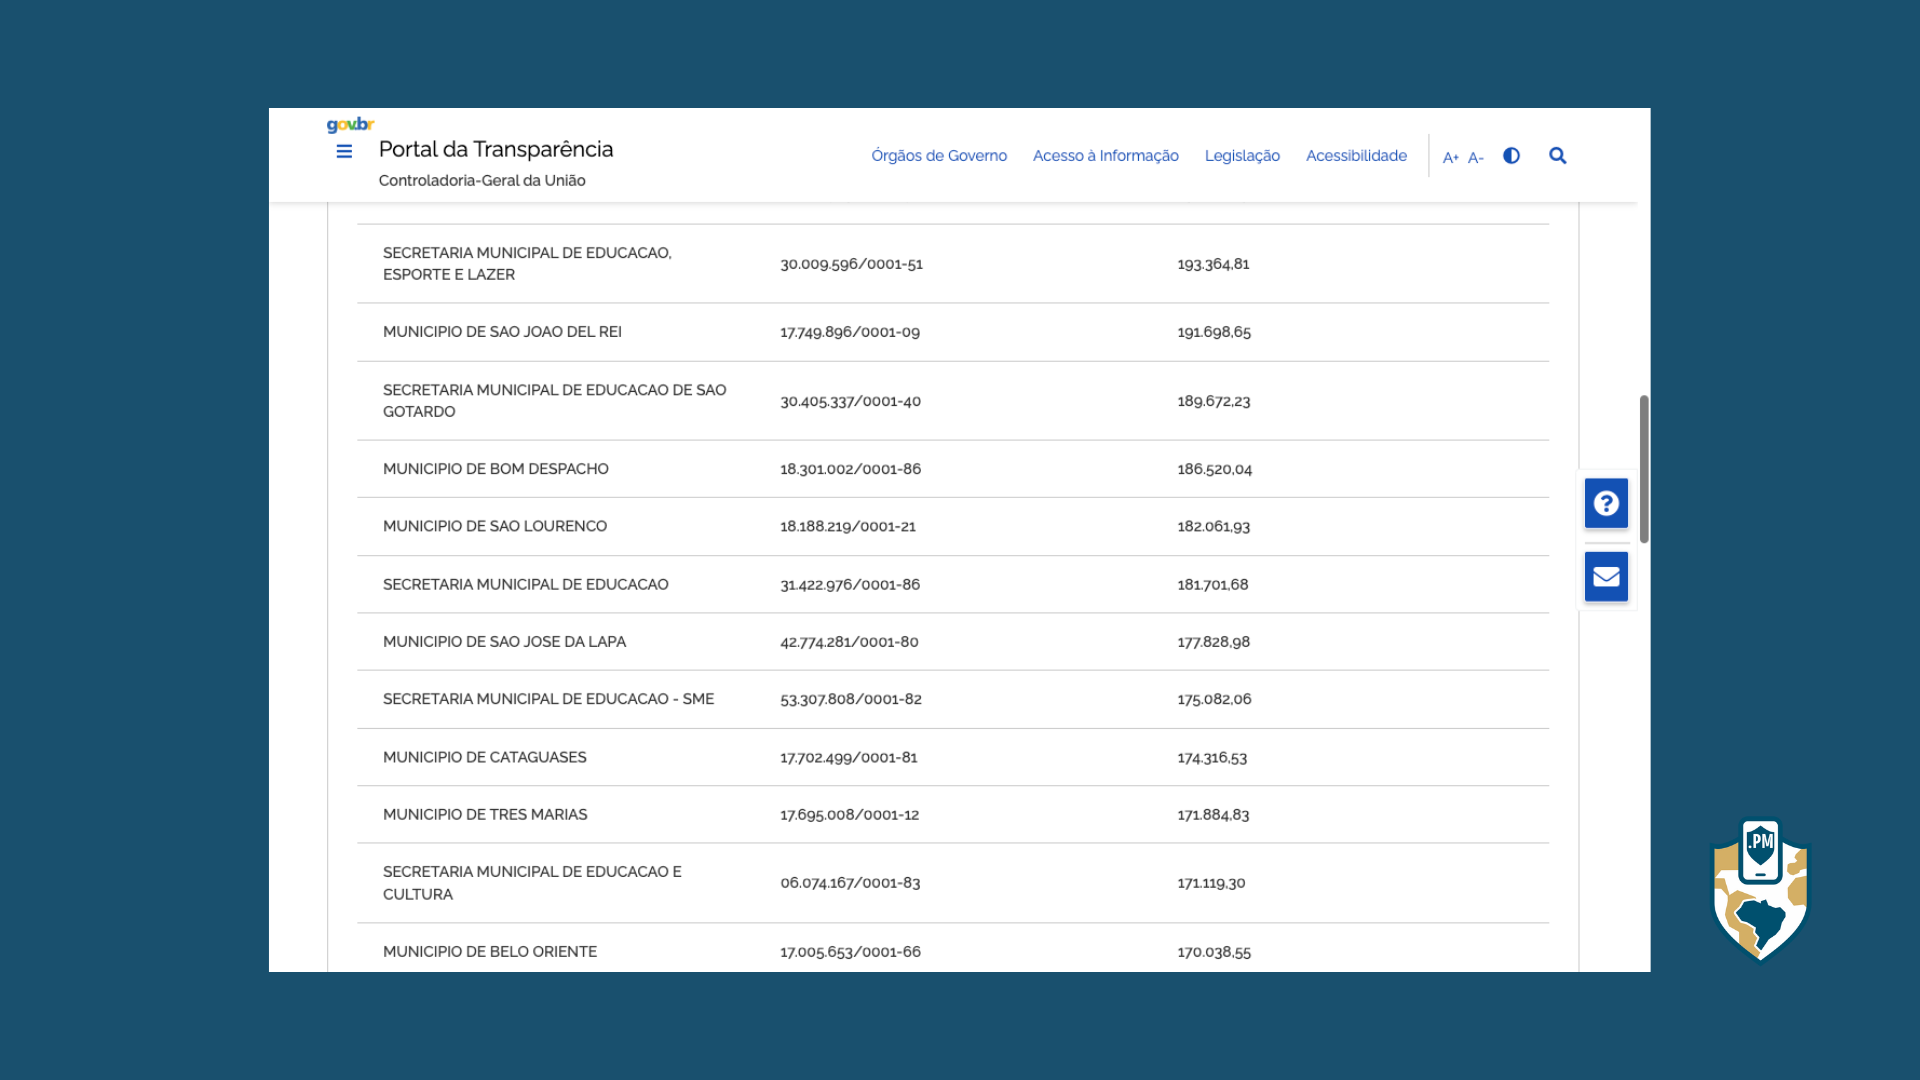Open the envelope contact button

pyautogui.click(x=1606, y=577)
